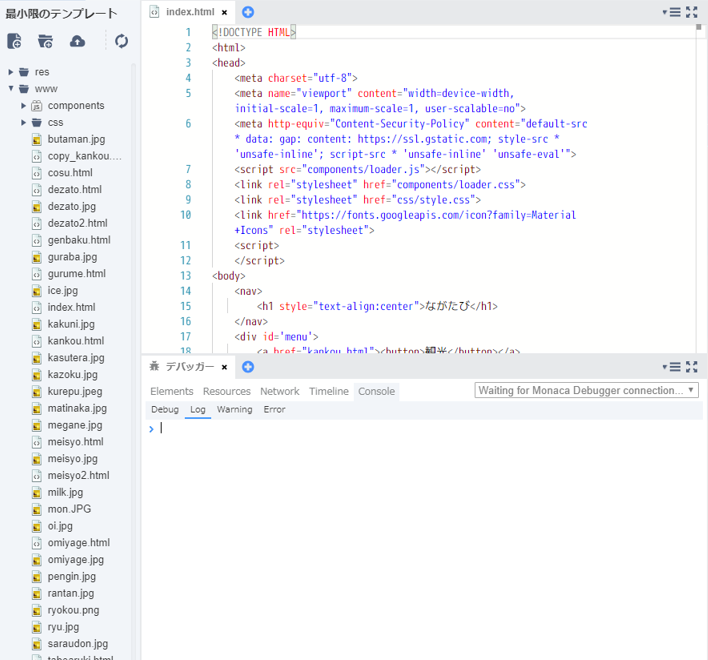Select kasutera.jpg in the file tree

76,358
